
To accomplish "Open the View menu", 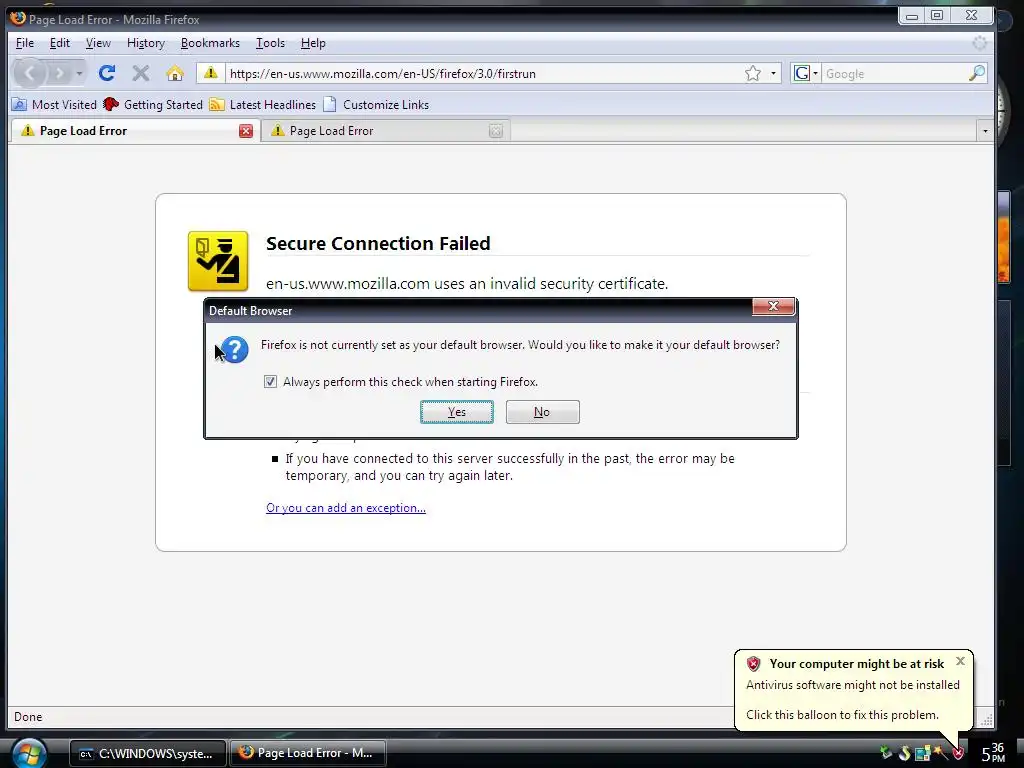I will (x=98, y=43).
